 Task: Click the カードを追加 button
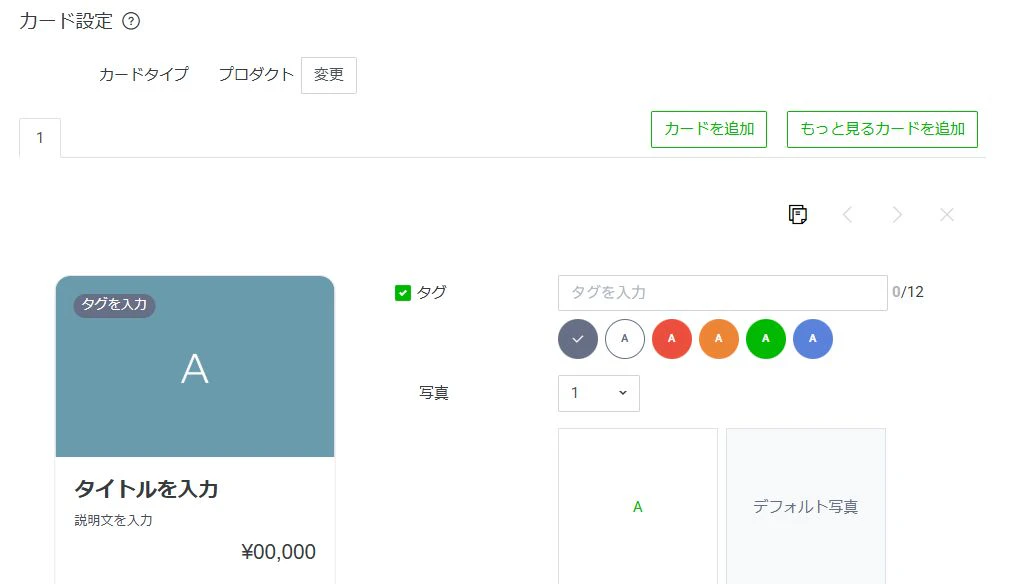[709, 129]
